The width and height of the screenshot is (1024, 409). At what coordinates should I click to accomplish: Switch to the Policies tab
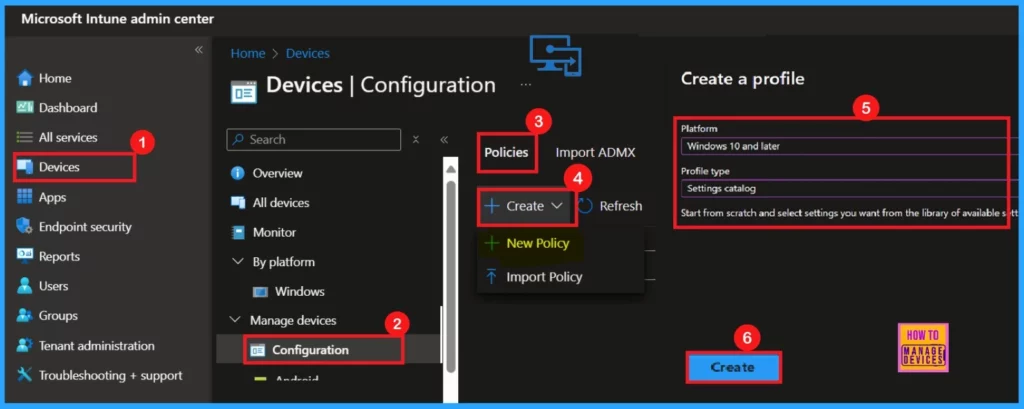506,152
